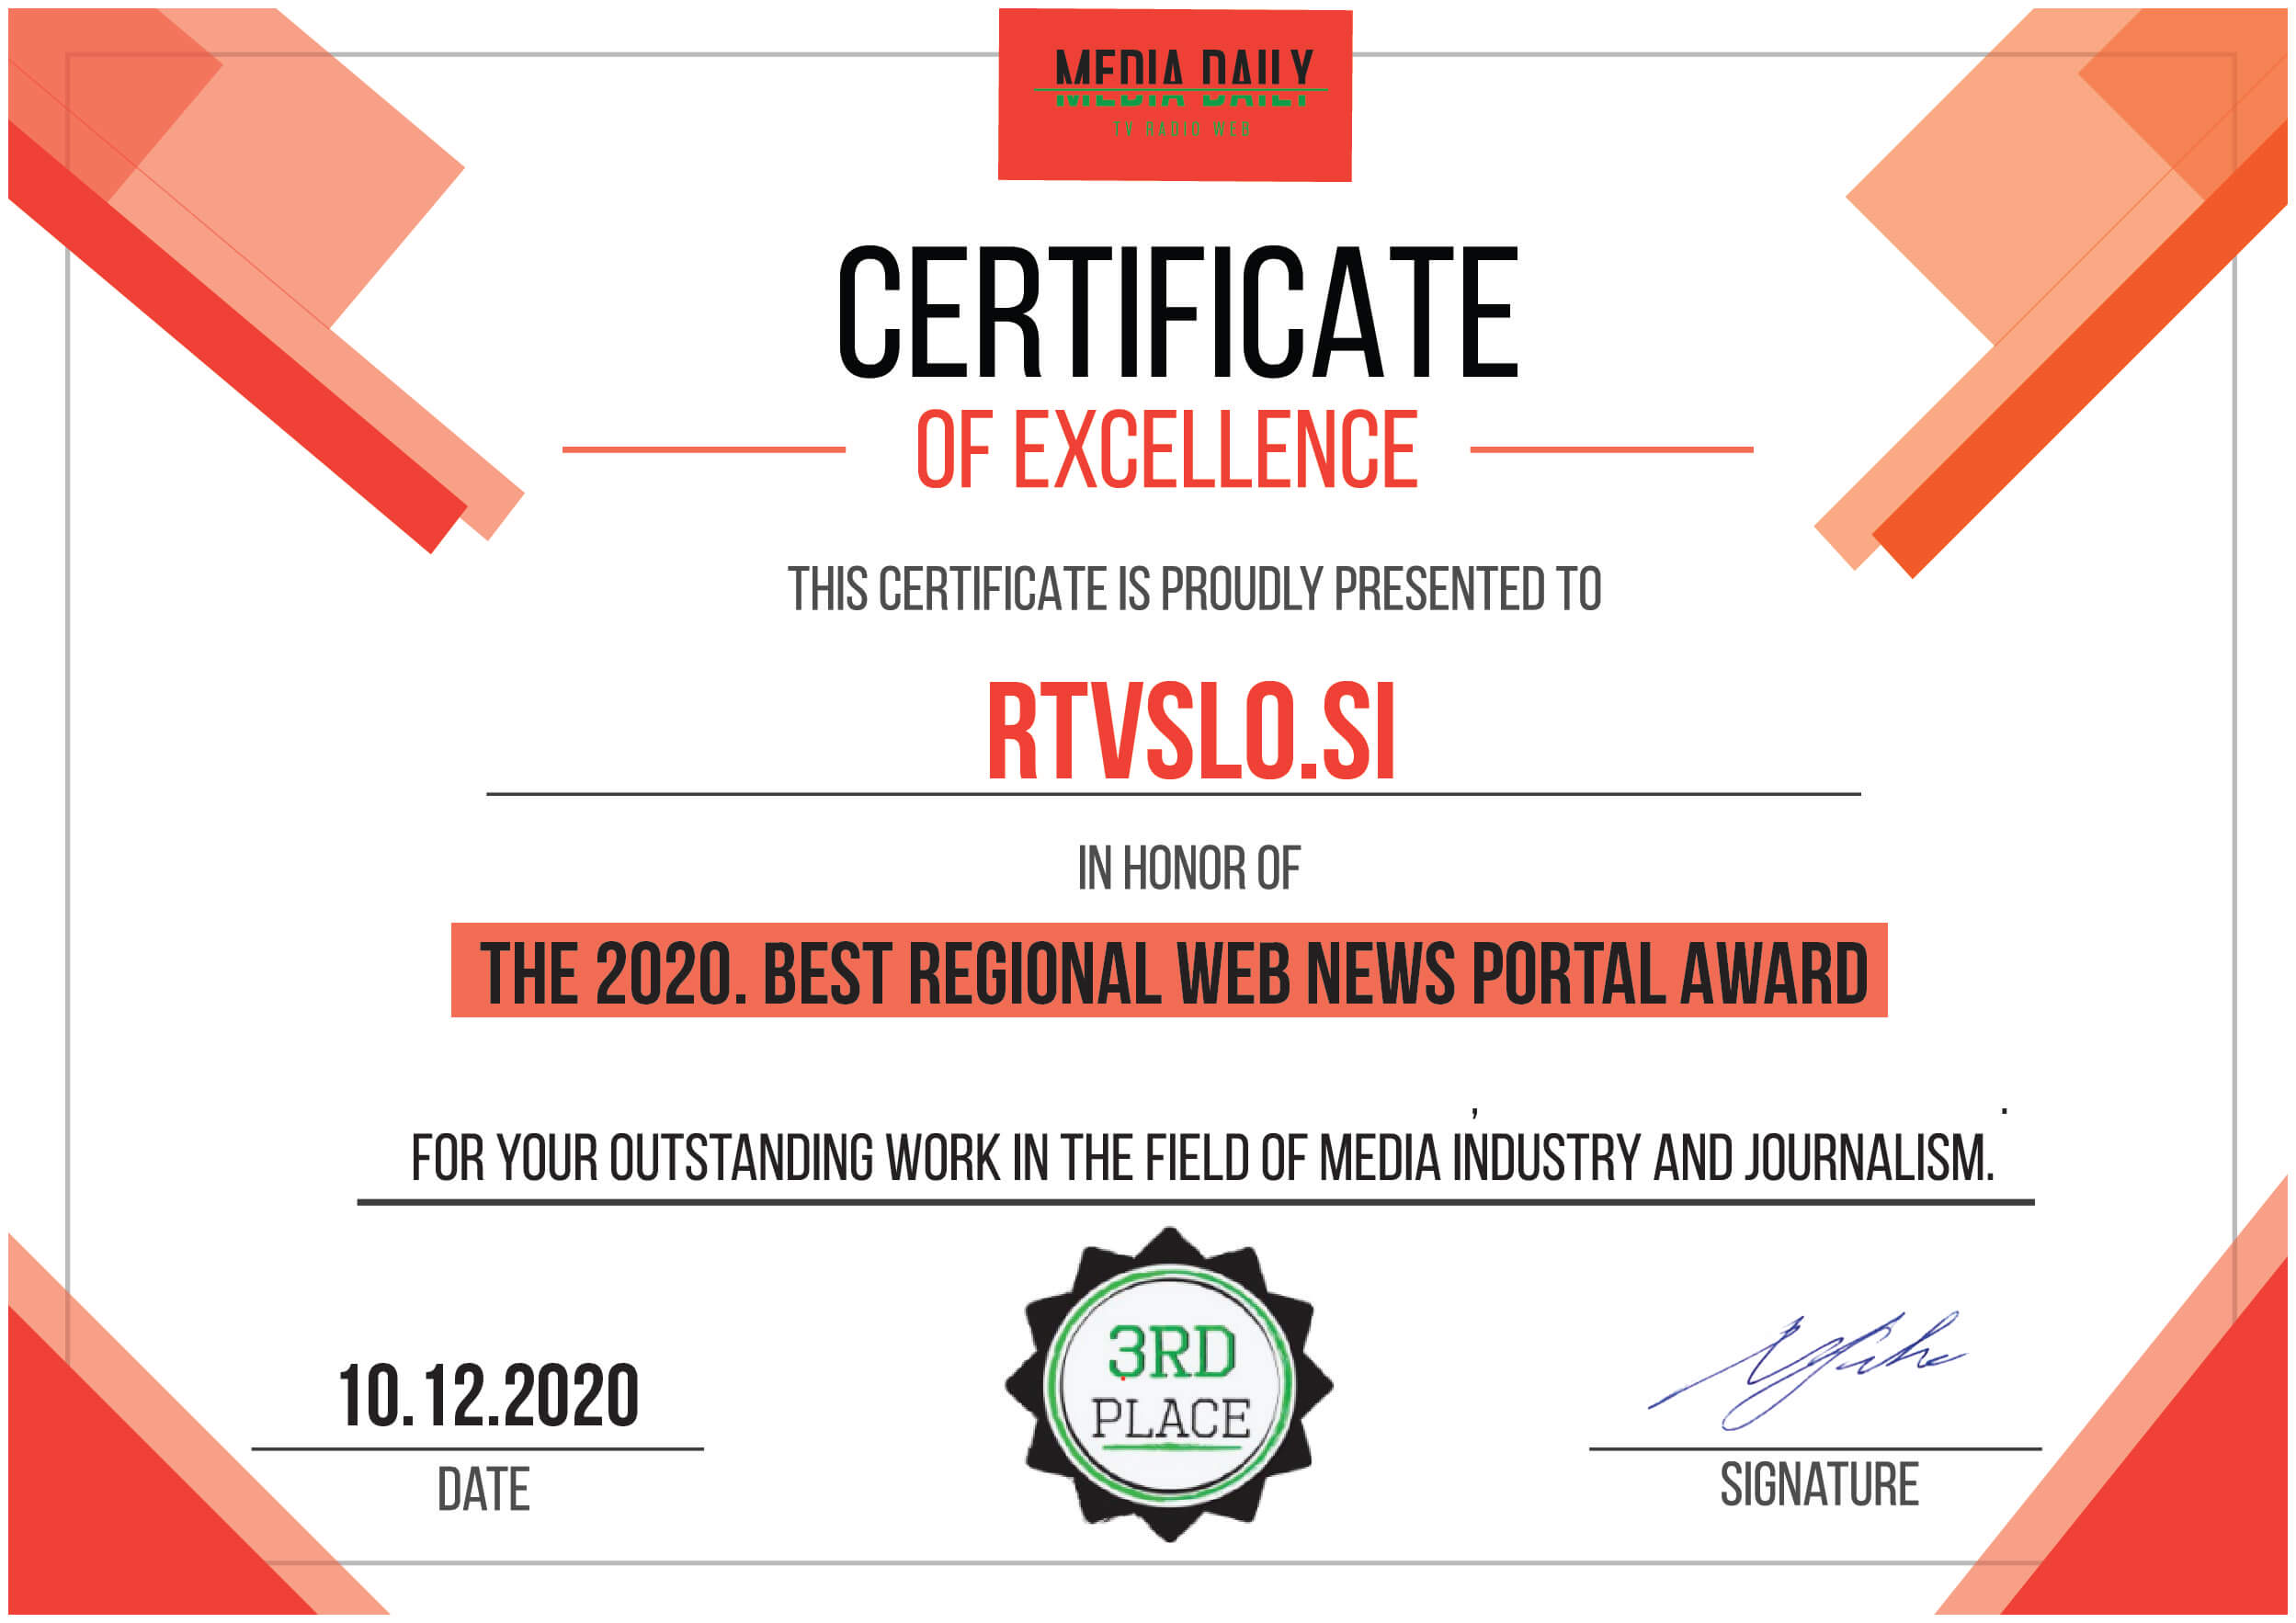Click the blue handwritten signature
This screenshot has width=2296, height=1623.
point(1806,1371)
